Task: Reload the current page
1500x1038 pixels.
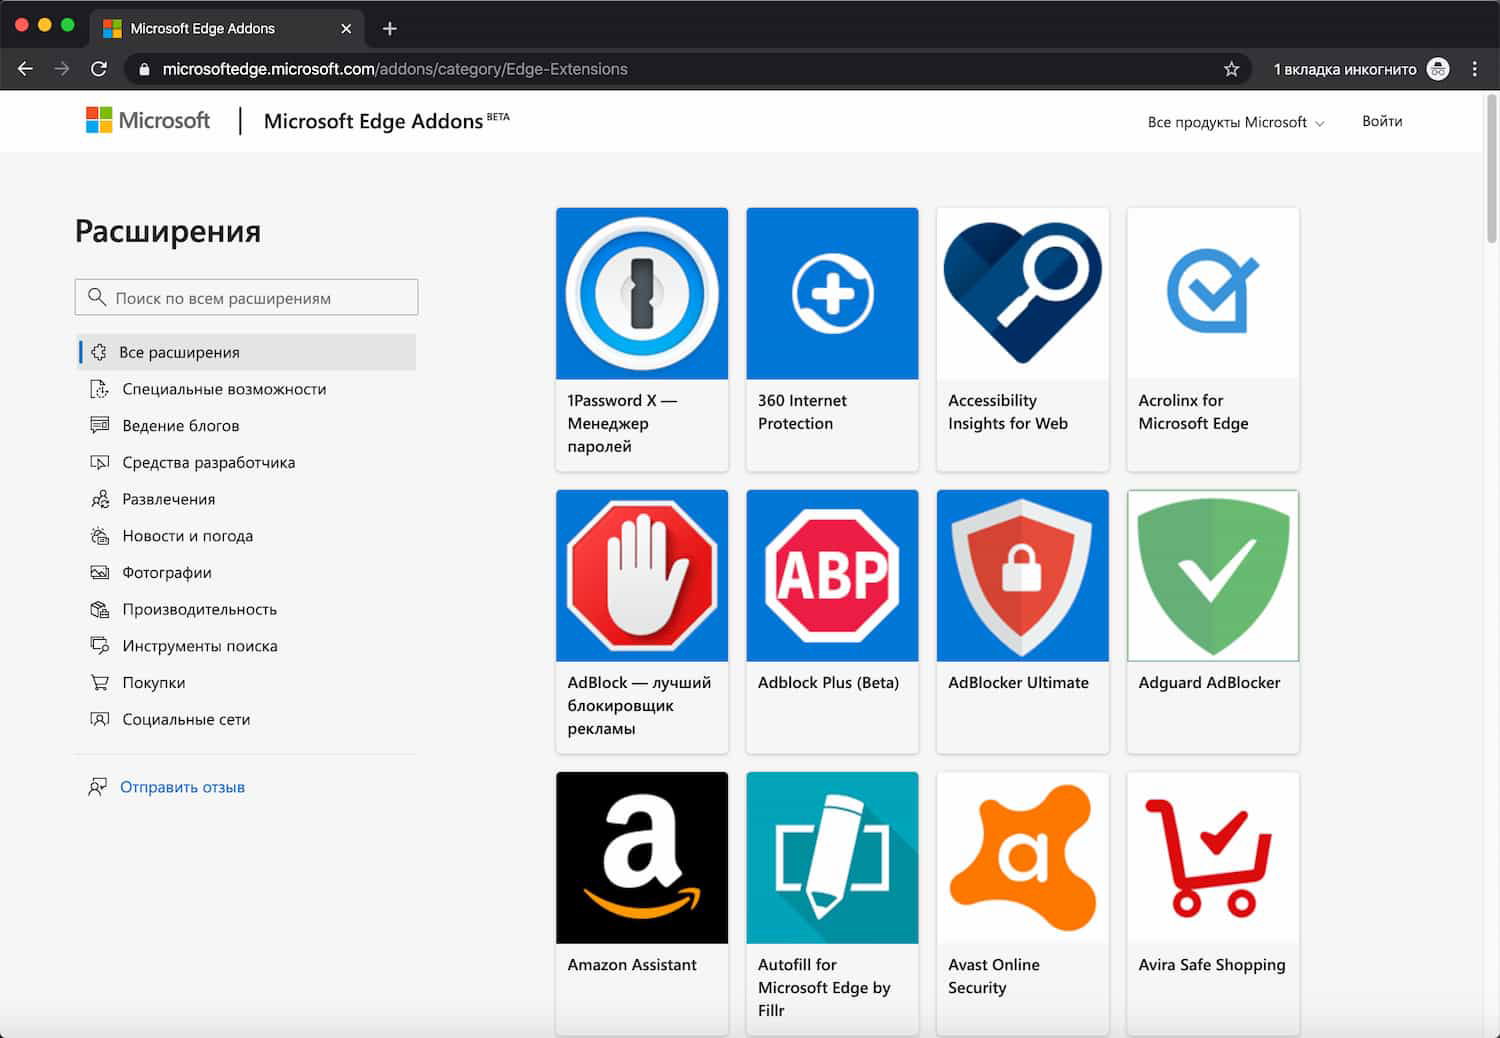Action: click(98, 69)
